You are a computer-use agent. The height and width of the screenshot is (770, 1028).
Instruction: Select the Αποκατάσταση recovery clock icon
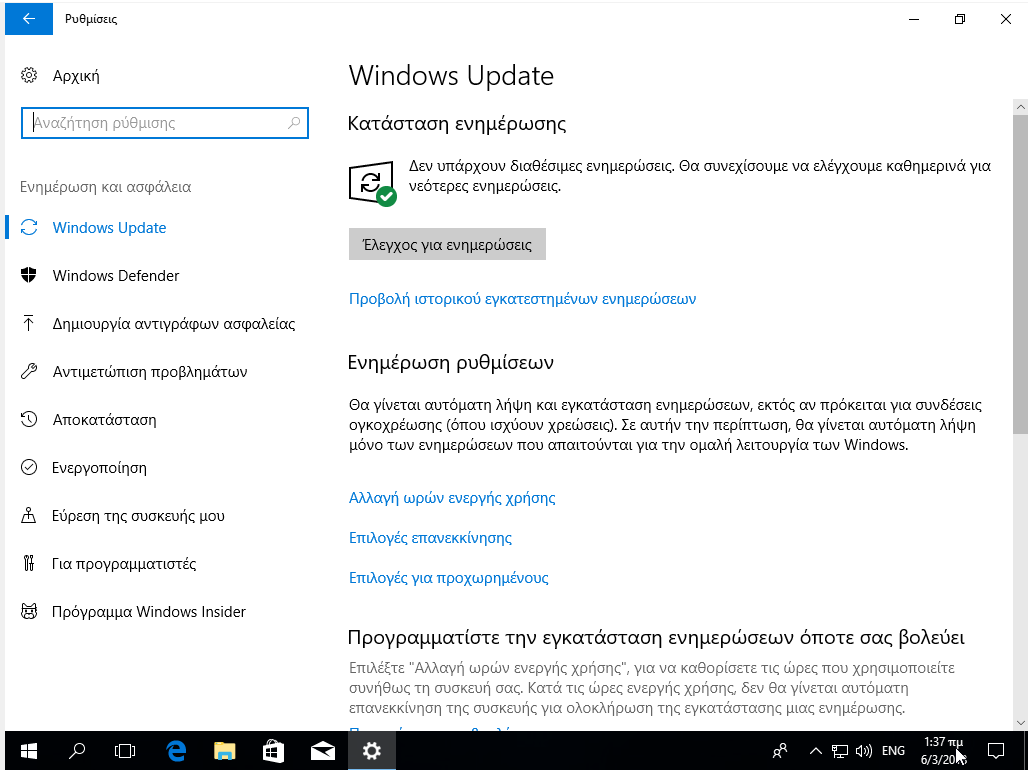pos(29,419)
